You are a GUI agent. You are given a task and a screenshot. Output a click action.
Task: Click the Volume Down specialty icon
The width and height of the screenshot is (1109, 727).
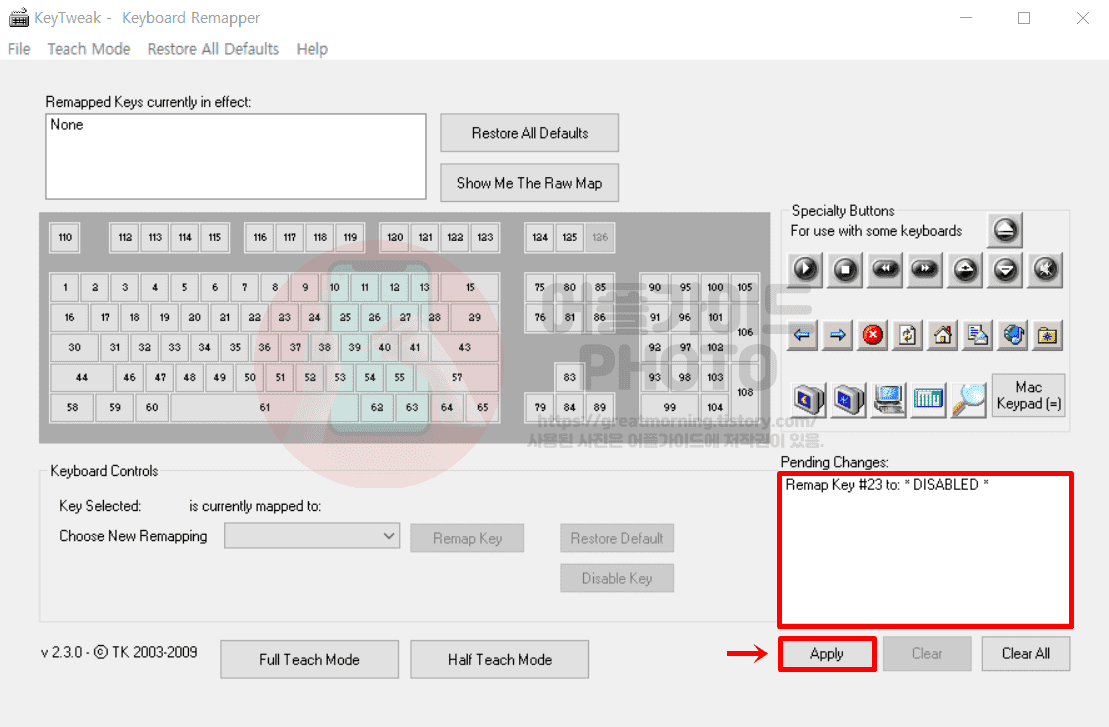(x=1005, y=269)
